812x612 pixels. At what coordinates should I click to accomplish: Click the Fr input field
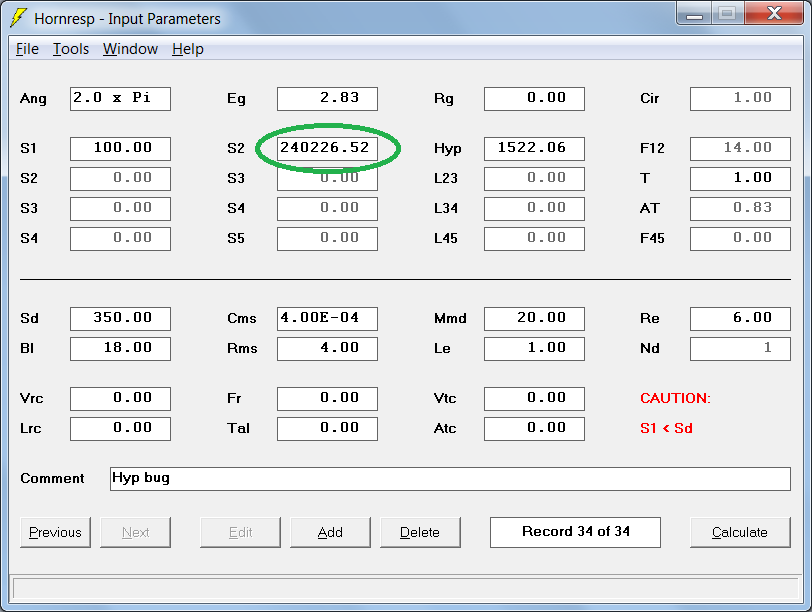(327, 399)
